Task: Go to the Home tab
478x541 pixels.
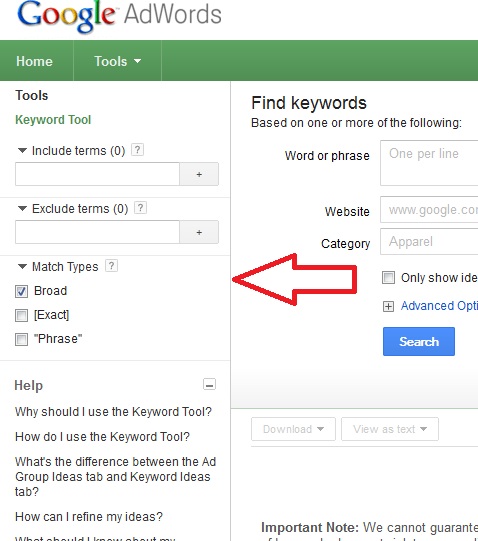Action: [35, 61]
